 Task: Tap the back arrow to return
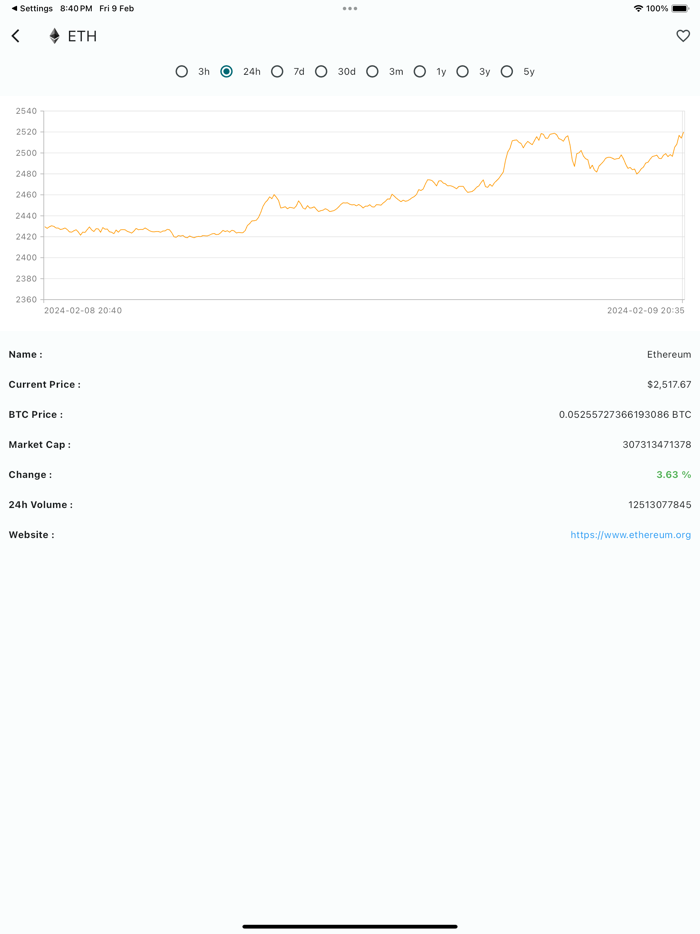(15, 36)
